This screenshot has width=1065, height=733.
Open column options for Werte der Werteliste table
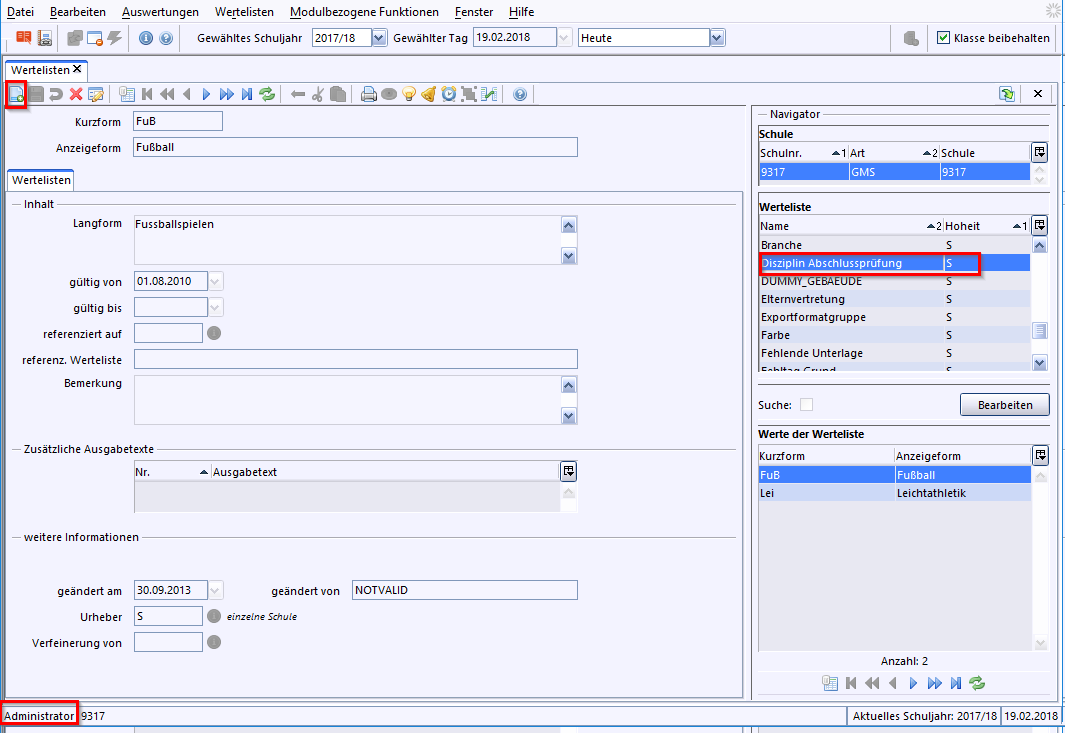point(1040,455)
